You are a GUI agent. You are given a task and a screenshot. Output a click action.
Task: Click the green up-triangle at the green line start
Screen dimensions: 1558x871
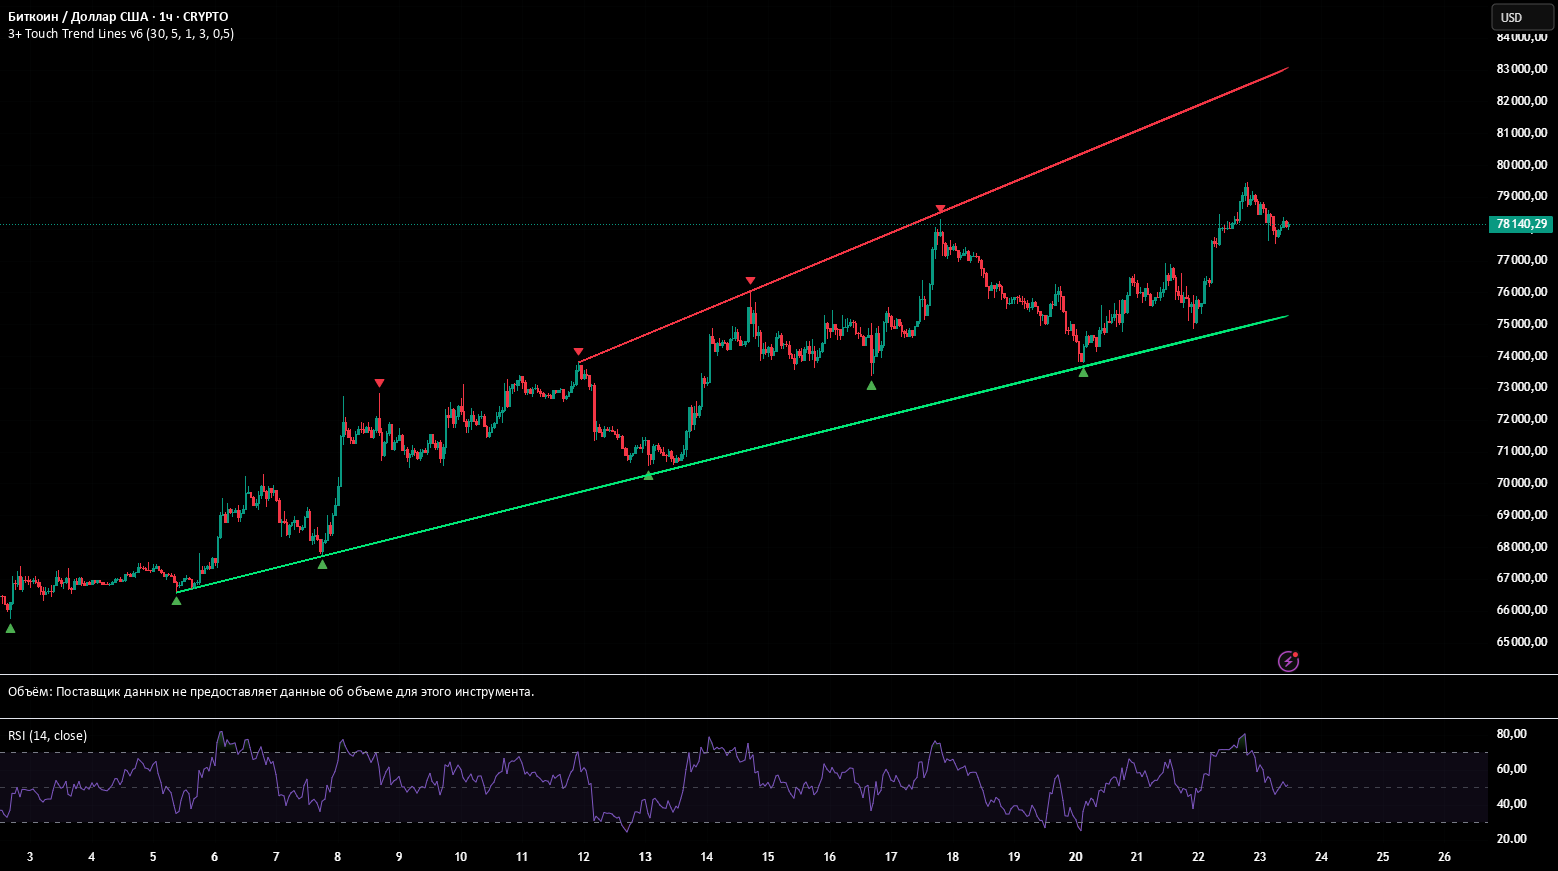point(176,600)
